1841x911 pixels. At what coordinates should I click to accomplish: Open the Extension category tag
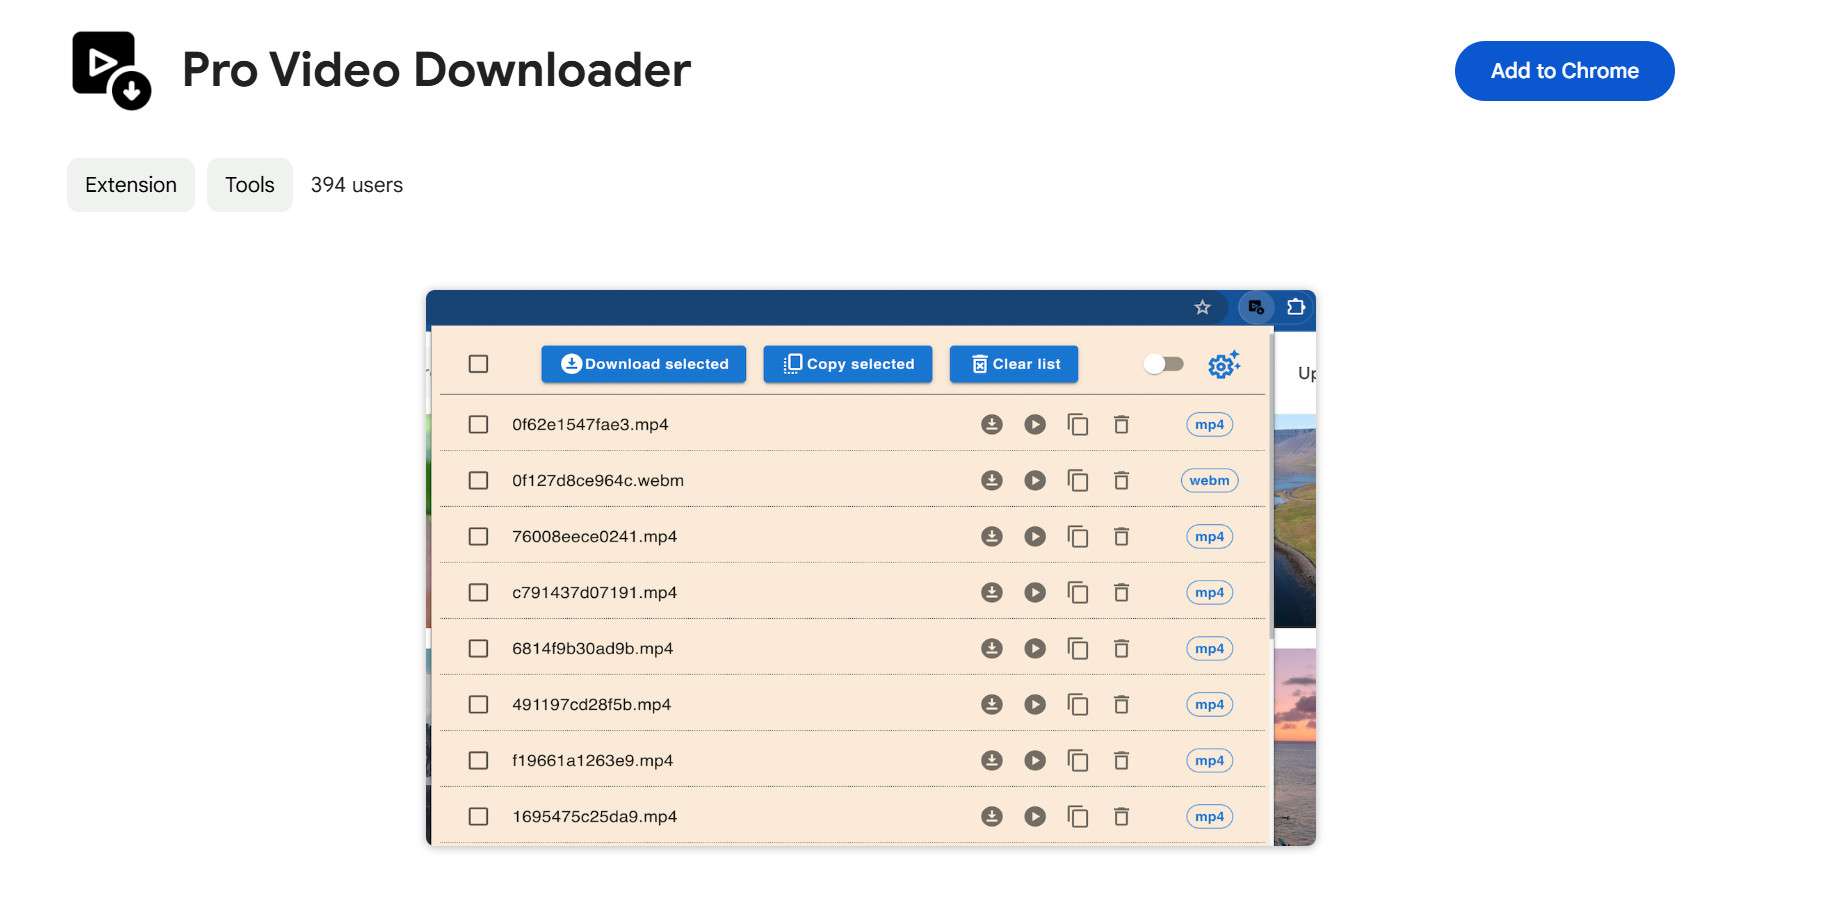(x=130, y=184)
